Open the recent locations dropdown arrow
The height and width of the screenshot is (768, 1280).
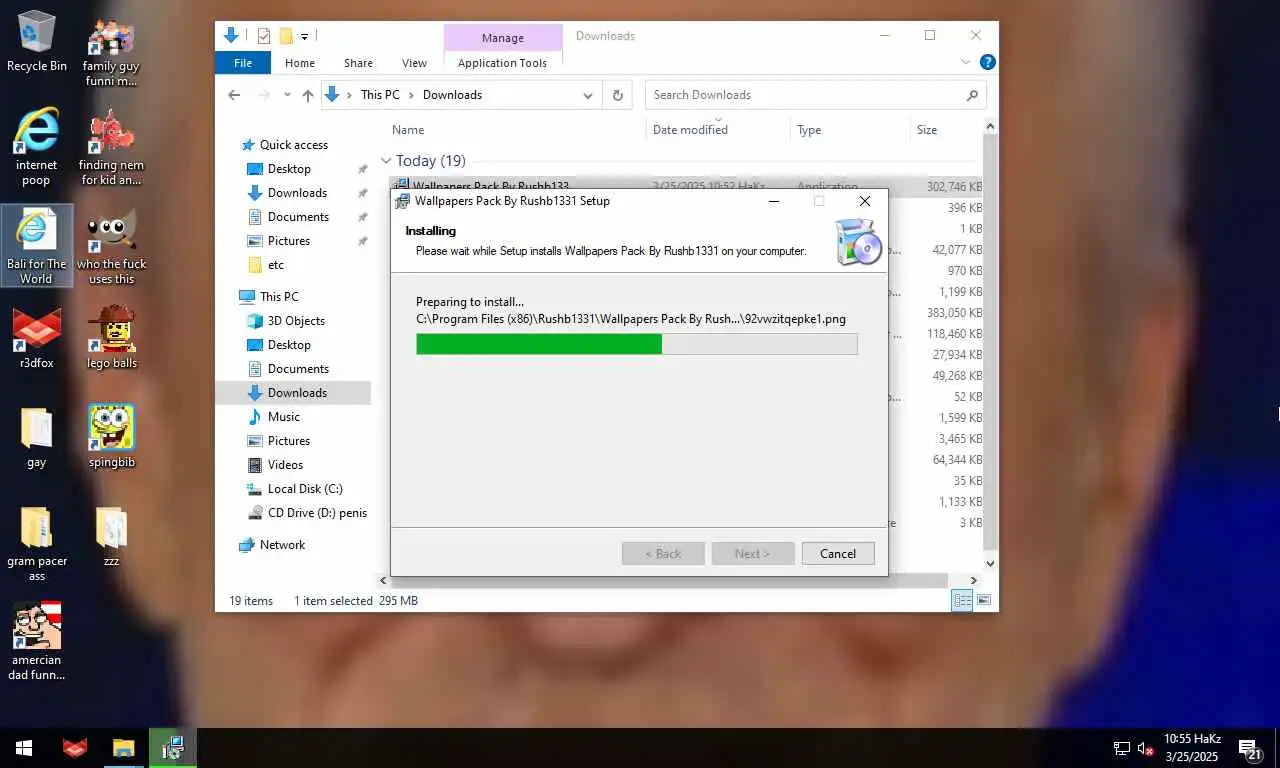(x=287, y=95)
